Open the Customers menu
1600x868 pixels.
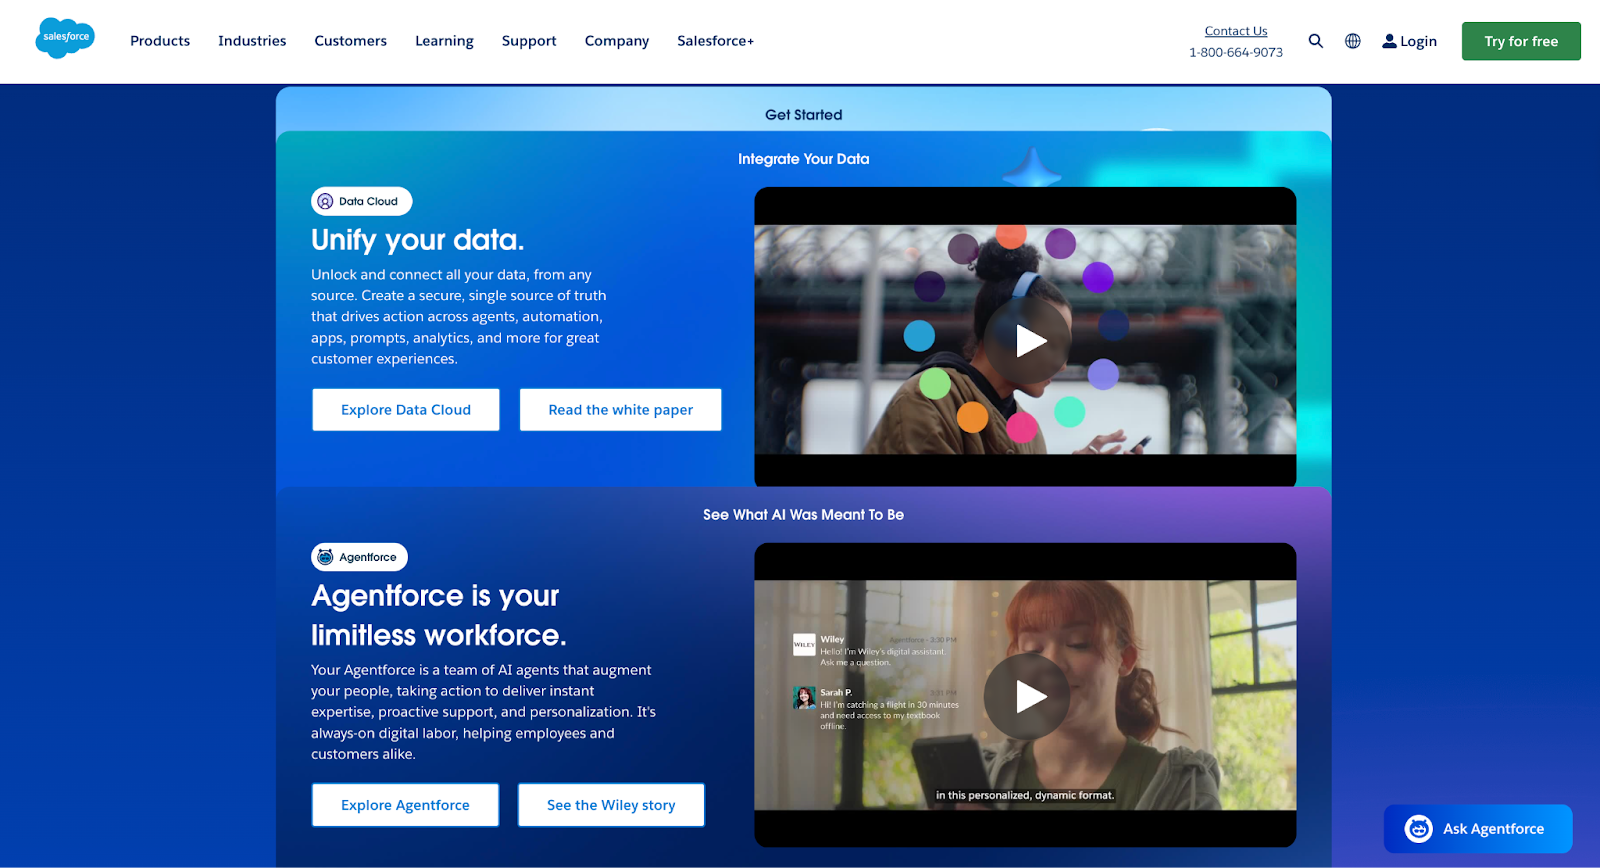[350, 41]
